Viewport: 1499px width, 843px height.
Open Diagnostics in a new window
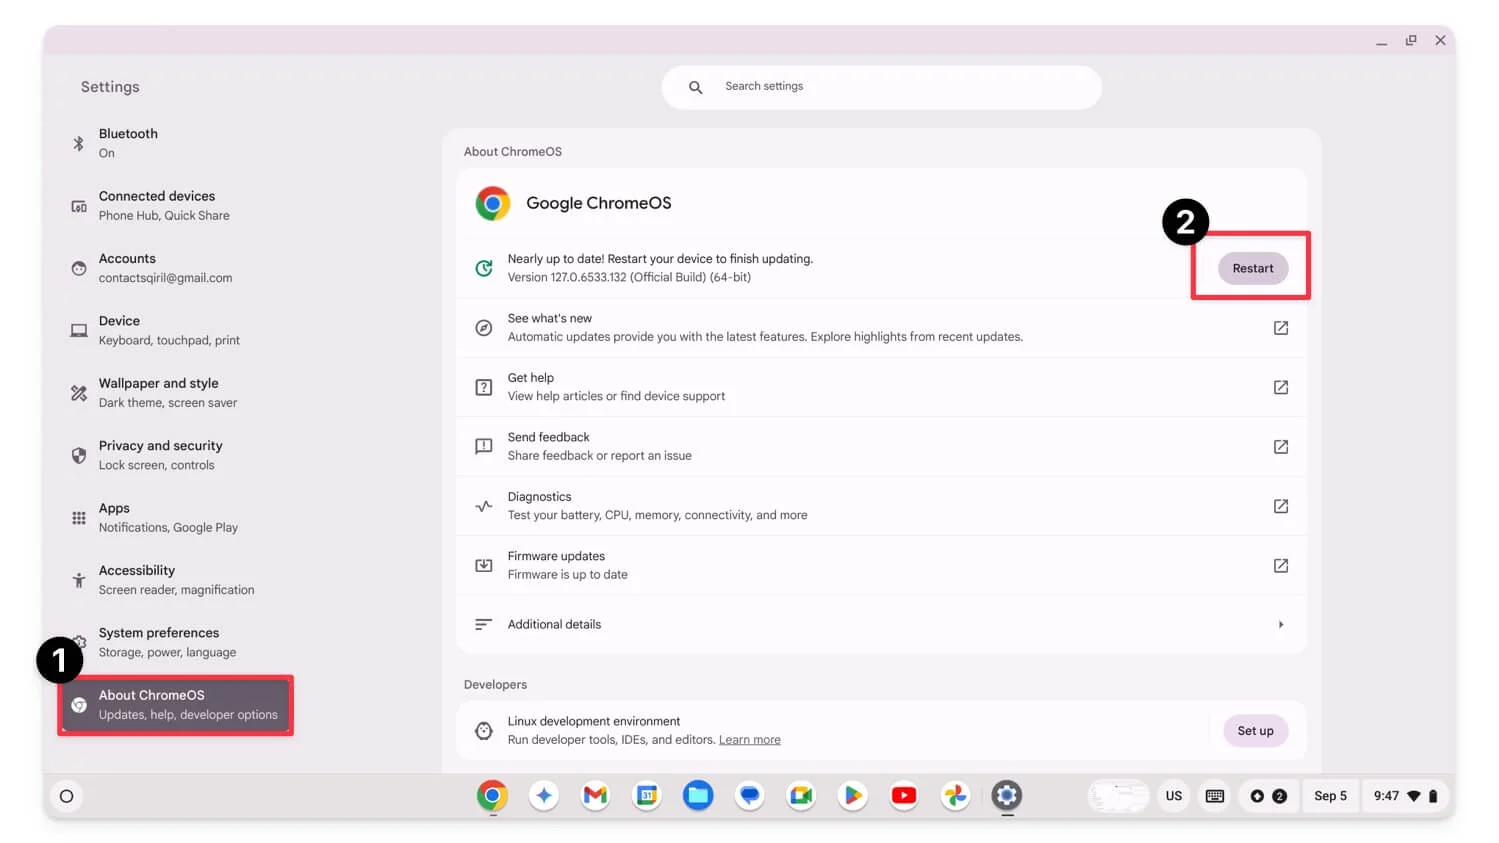1280,506
